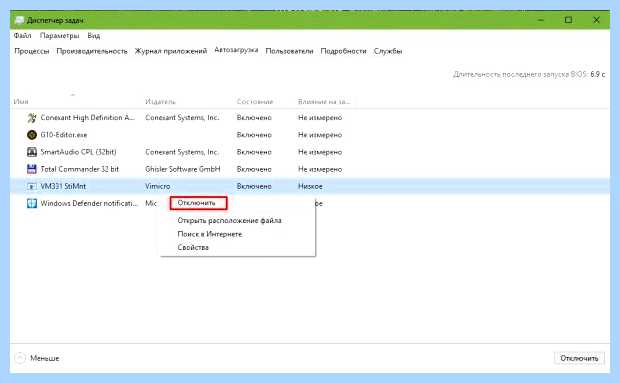Open the Вид menu
The width and height of the screenshot is (620, 383).
[x=94, y=36]
